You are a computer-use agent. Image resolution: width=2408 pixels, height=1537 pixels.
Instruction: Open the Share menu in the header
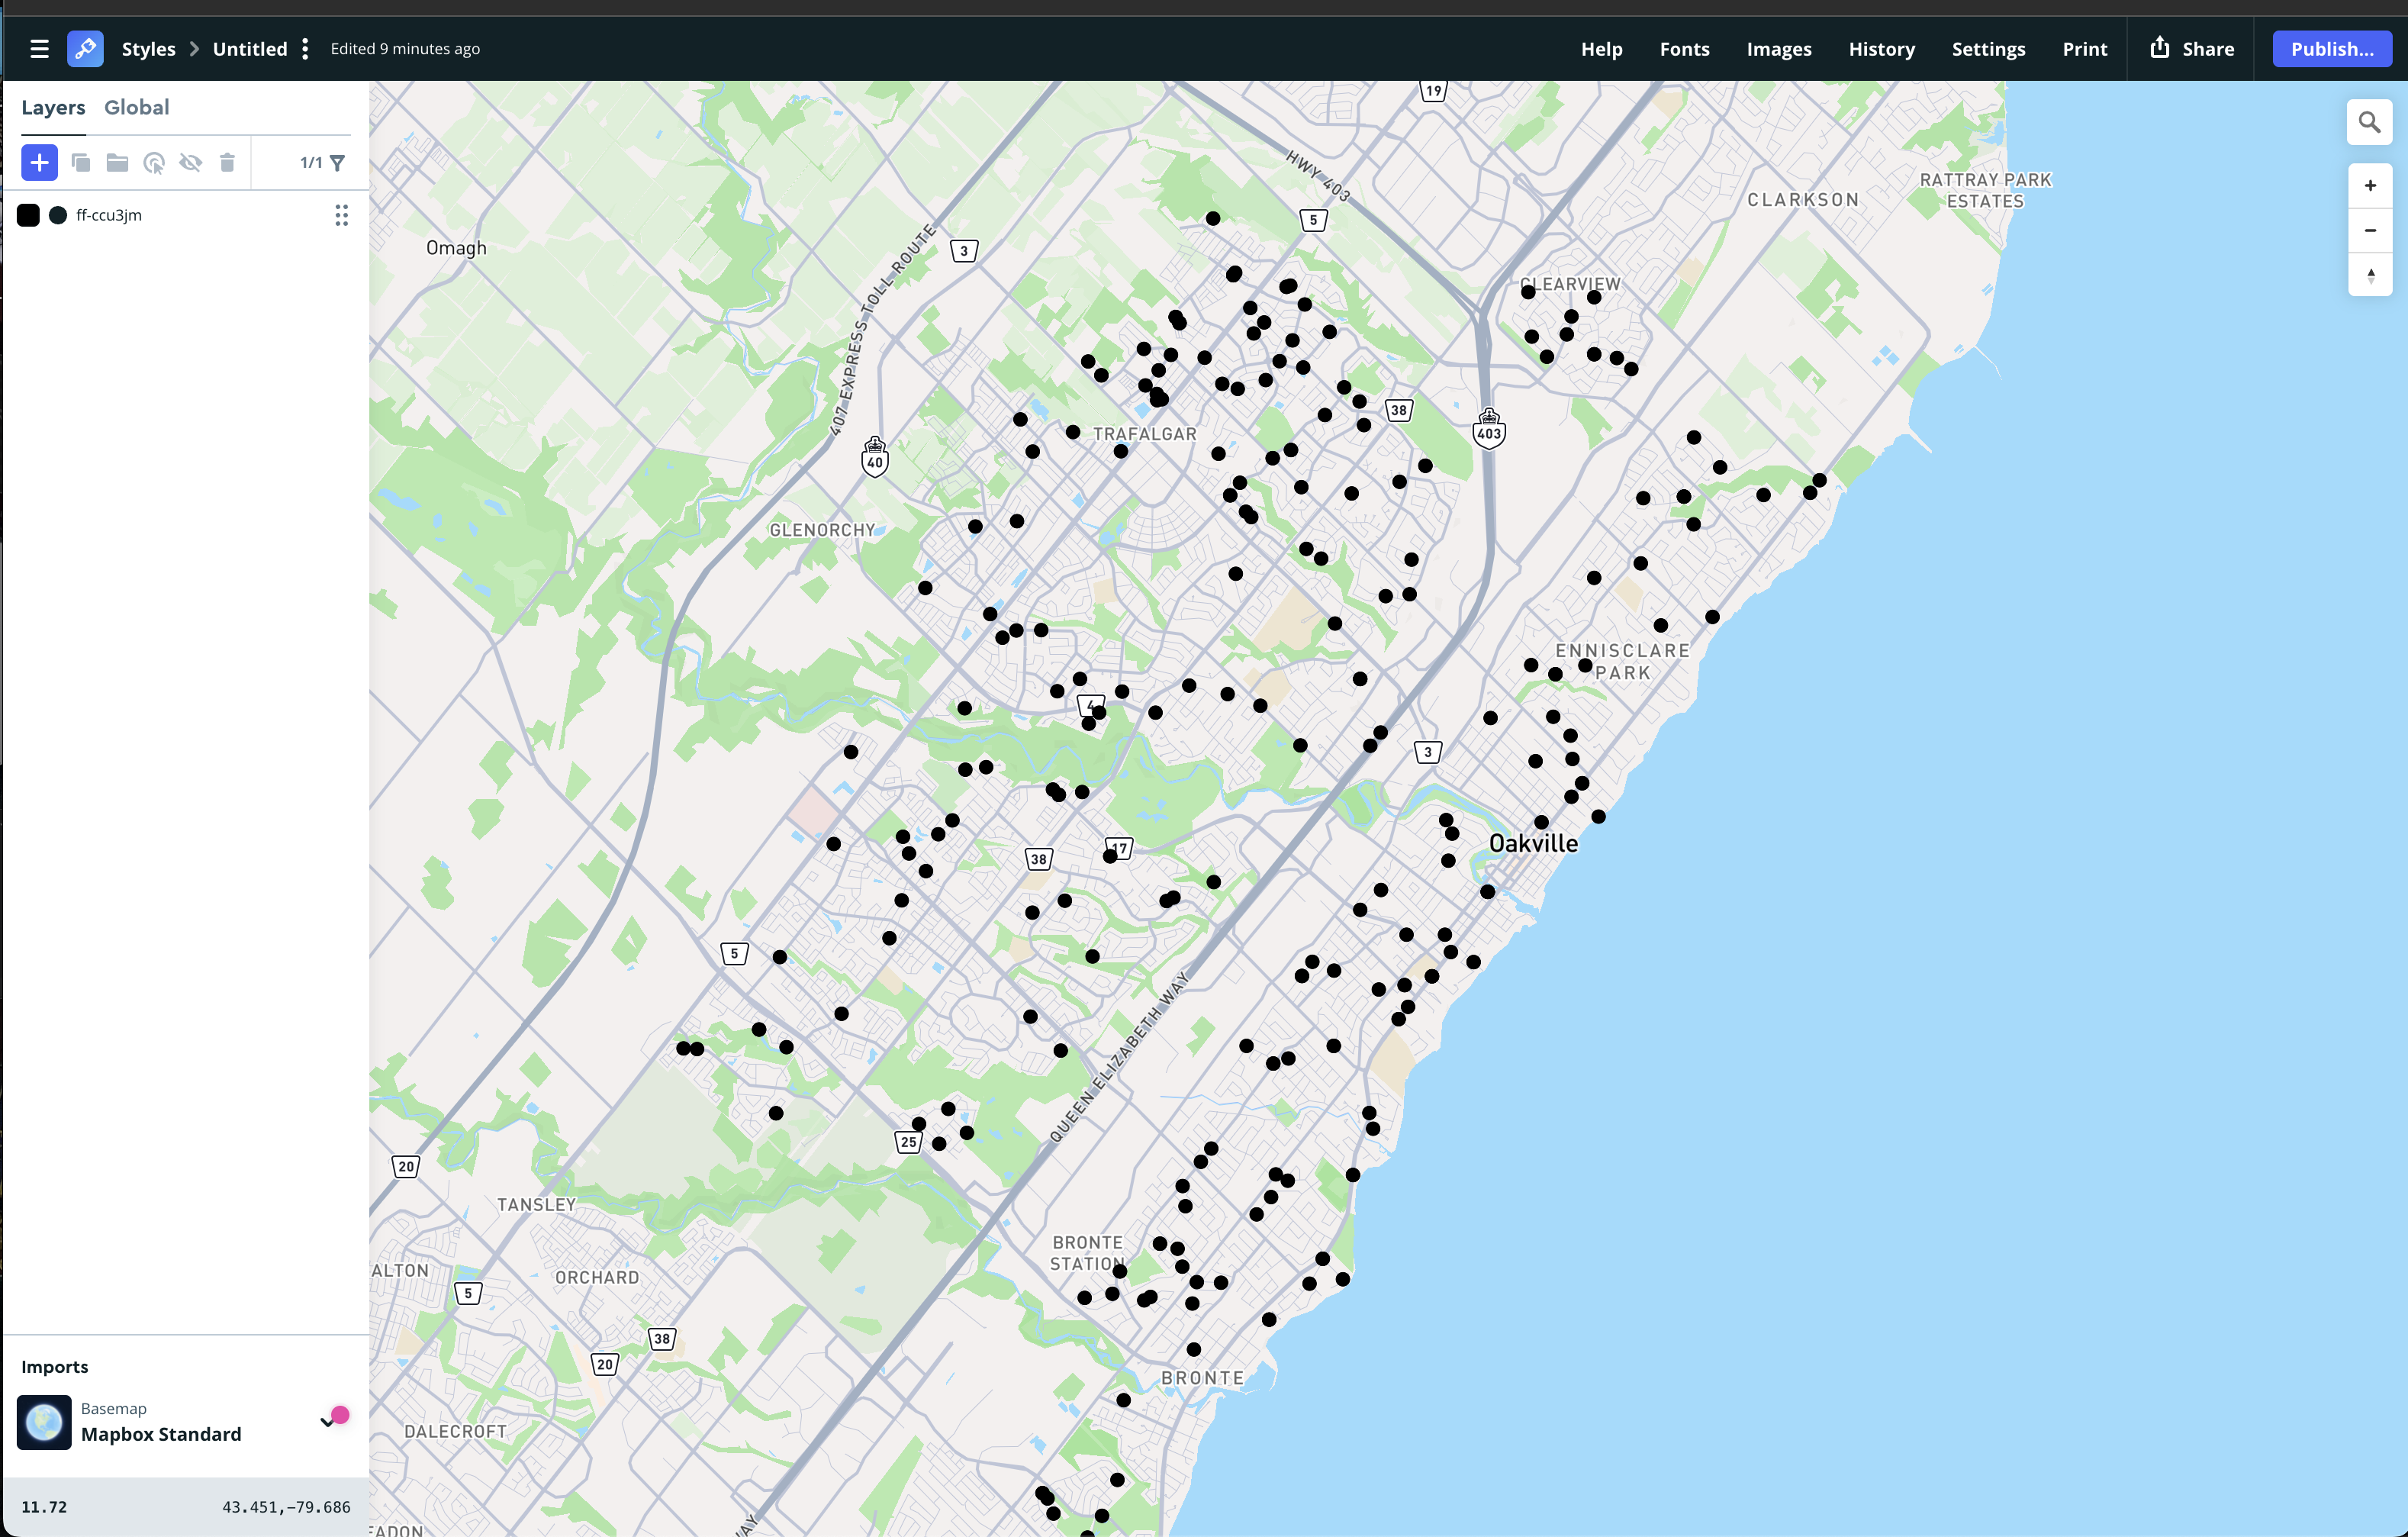point(2192,49)
